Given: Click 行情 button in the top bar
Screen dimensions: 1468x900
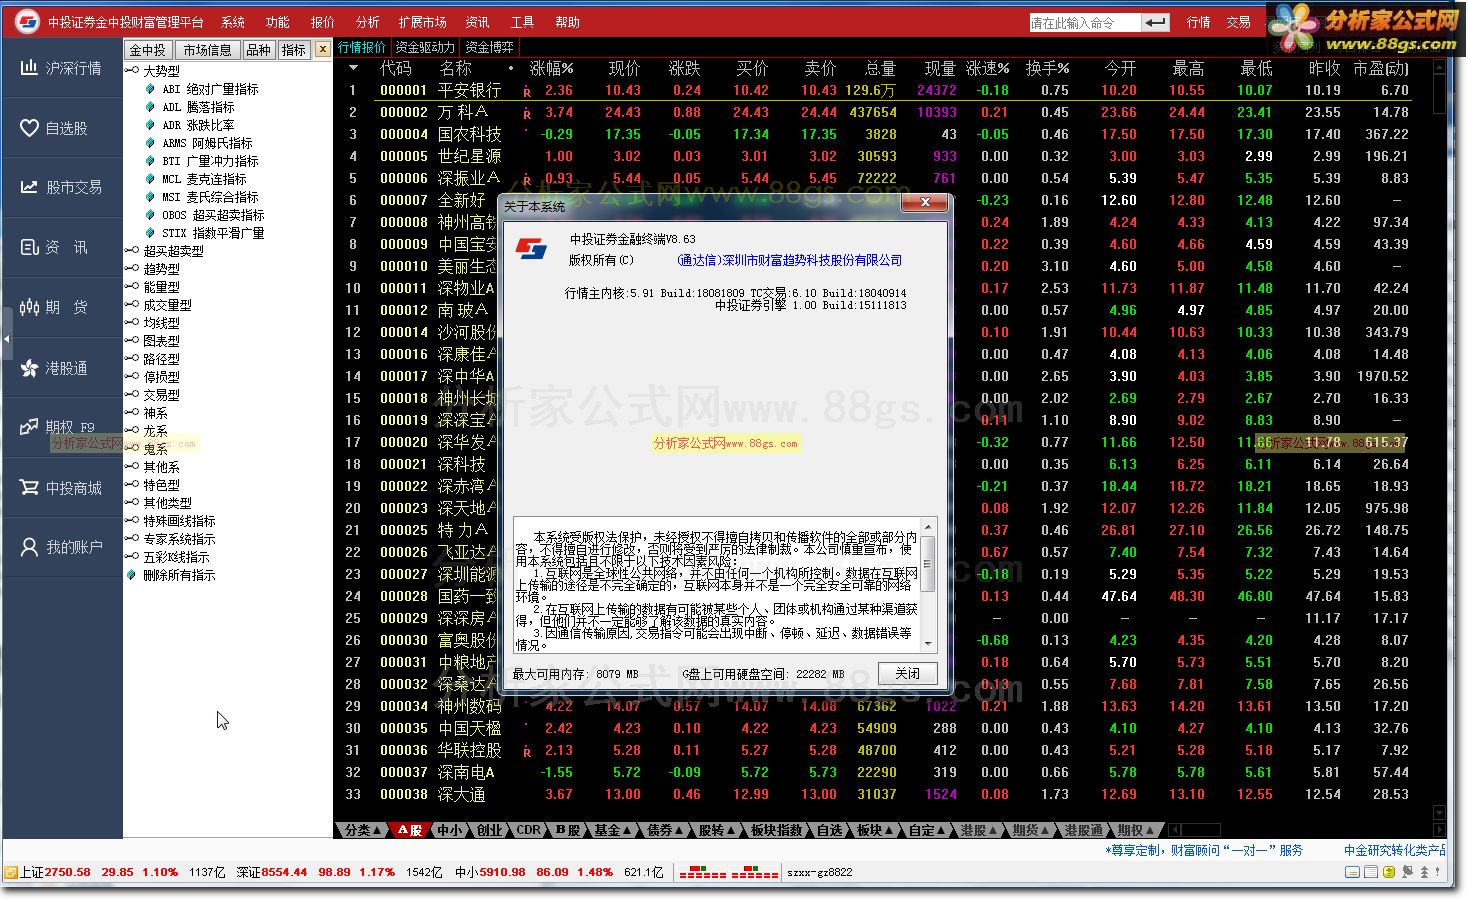Looking at the screenshot, I should 1198,22.
